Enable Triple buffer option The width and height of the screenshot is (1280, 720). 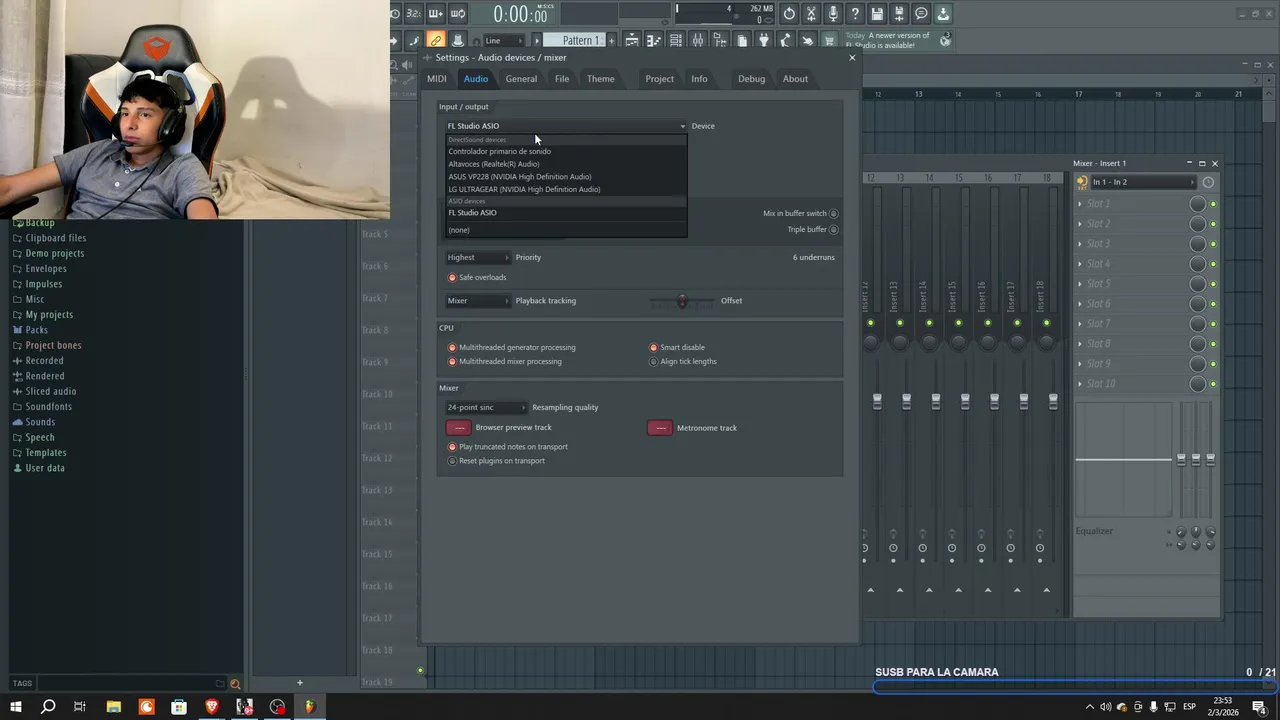(833, 229)
